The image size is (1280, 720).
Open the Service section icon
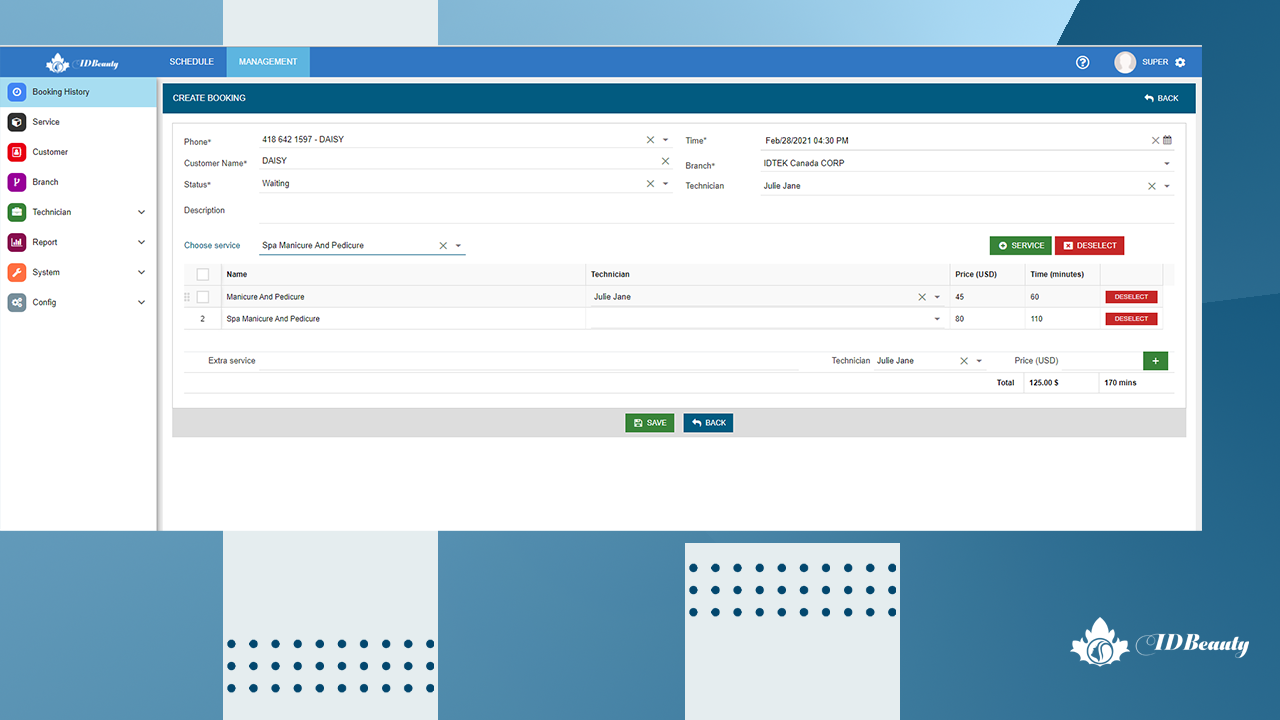tap(16, 122)
